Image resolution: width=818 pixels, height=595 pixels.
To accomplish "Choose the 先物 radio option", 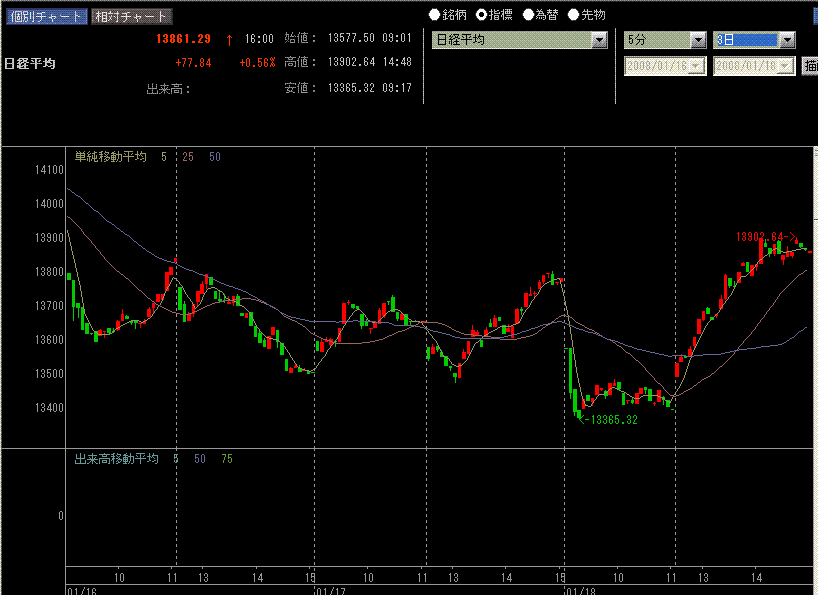I will pyautogui.click(x=573, y=15).
